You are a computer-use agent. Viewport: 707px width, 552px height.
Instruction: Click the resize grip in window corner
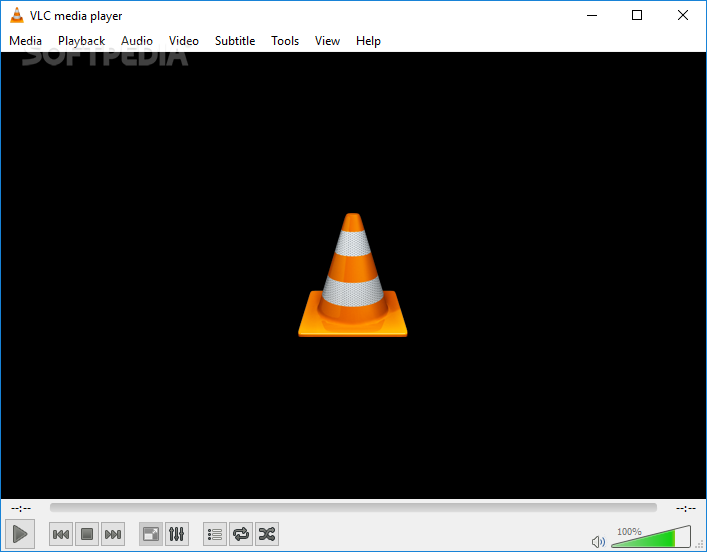tap(700, 545)
